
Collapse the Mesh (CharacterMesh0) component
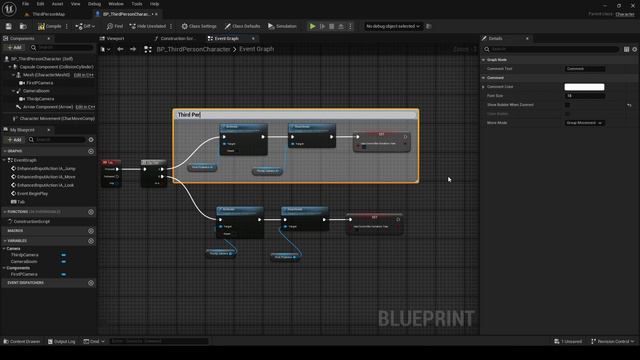(13, 75)
